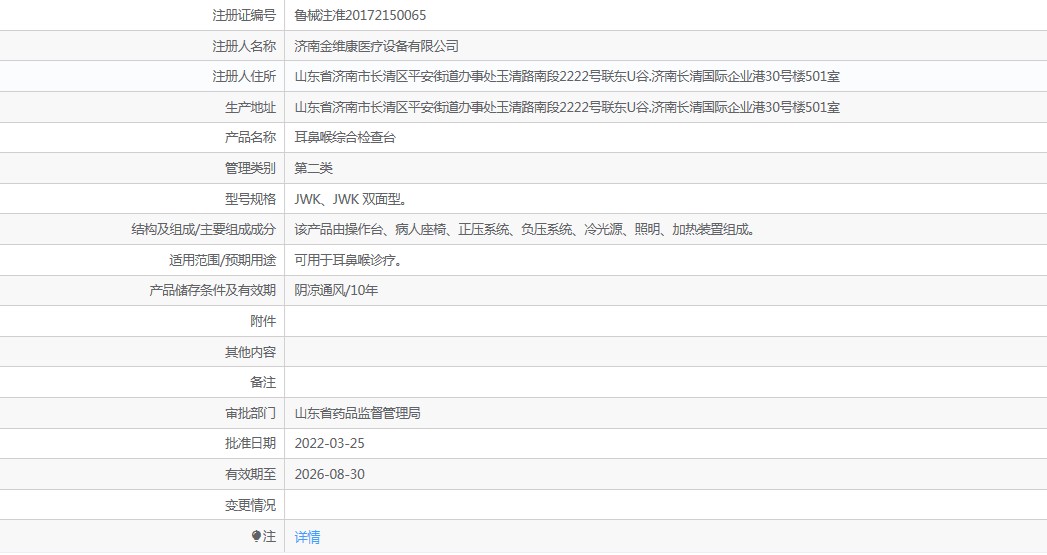
Task: Click the 备注 remarks label
Action: click(262, 382)
